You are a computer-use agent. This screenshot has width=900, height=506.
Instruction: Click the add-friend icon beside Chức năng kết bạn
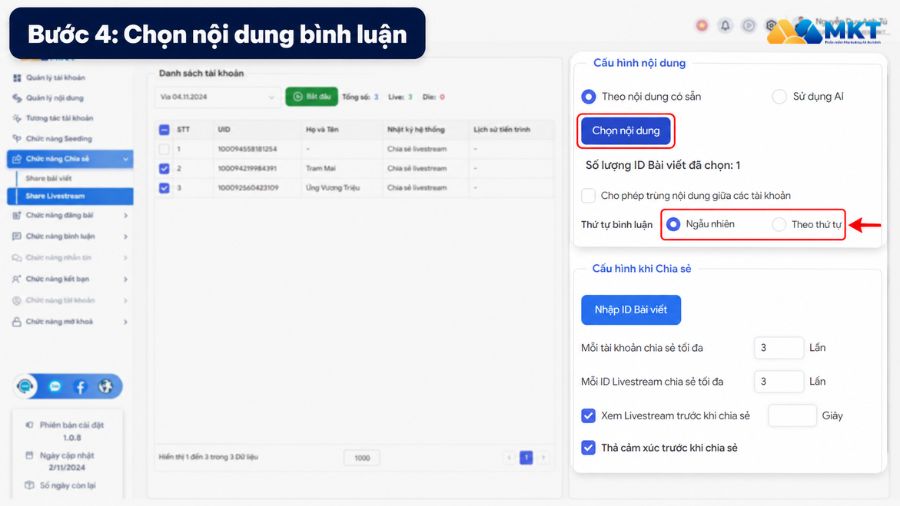point(17,279)
